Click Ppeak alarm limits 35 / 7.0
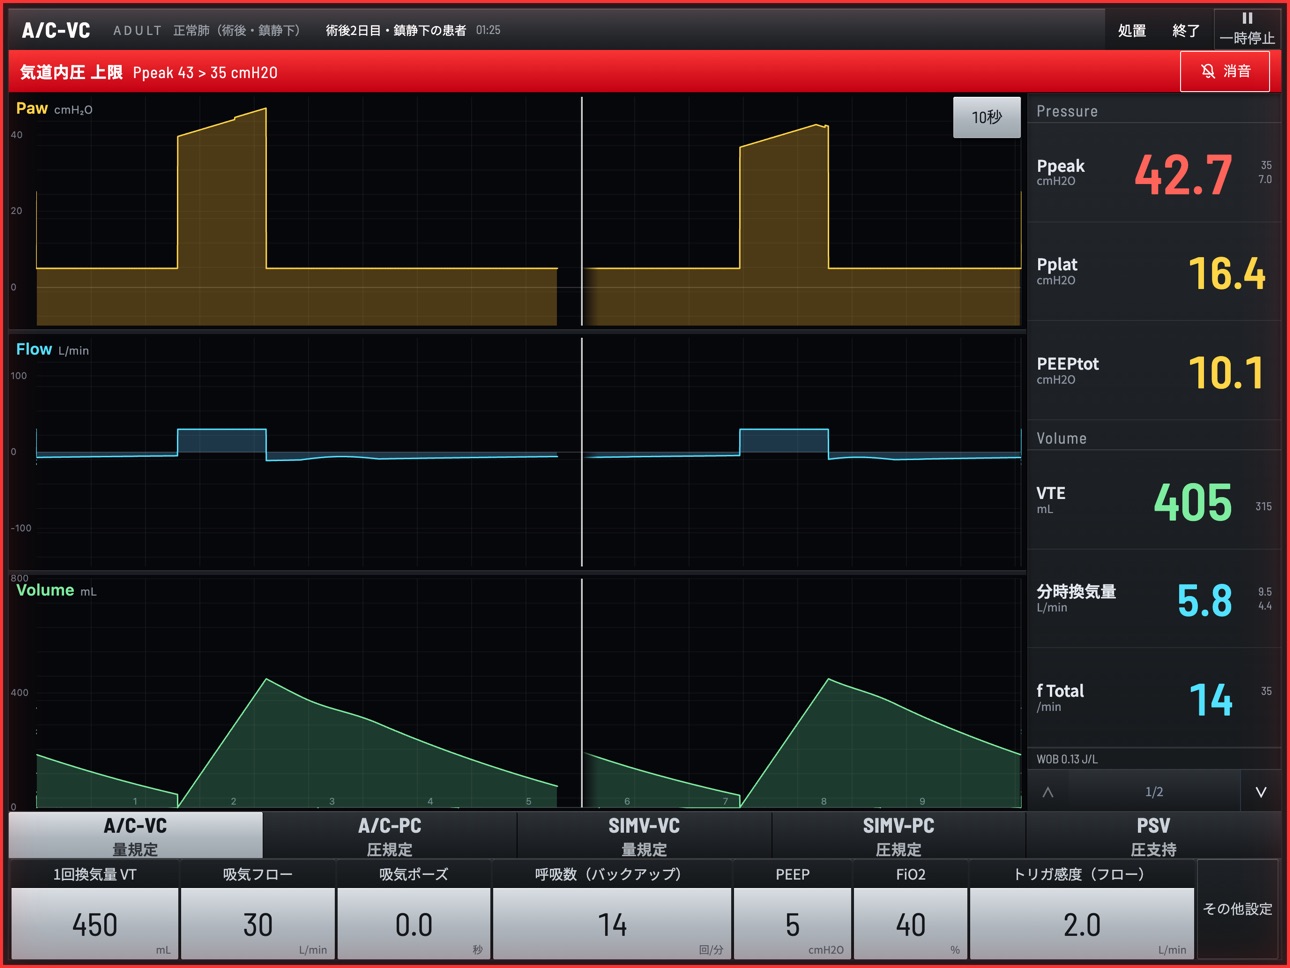The image size is (1290, 968). [1265, 172]
